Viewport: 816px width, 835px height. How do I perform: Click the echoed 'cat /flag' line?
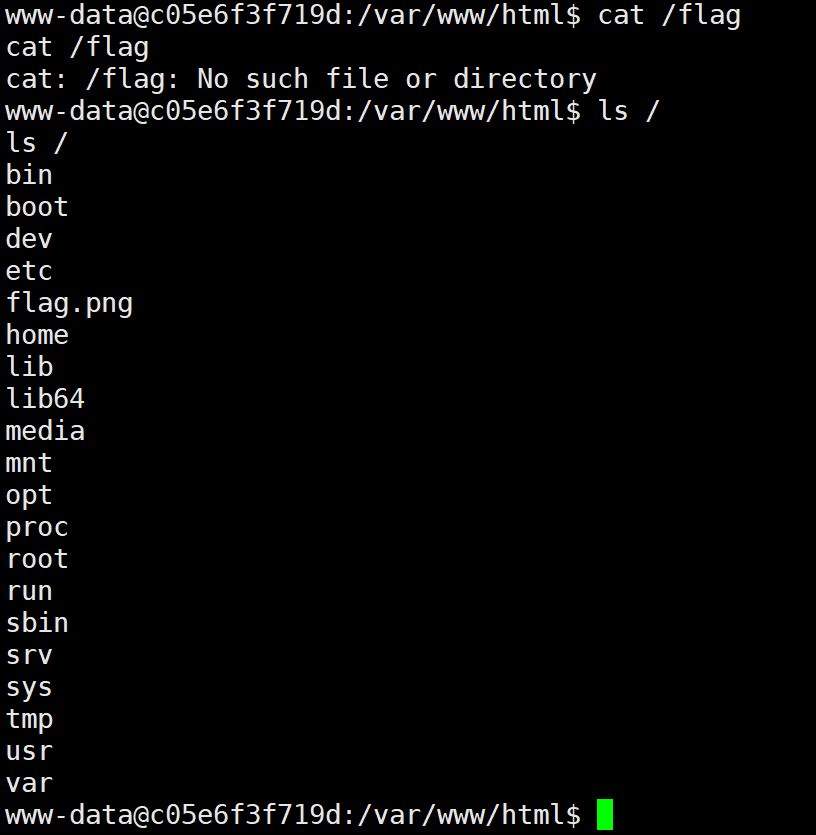77,48
